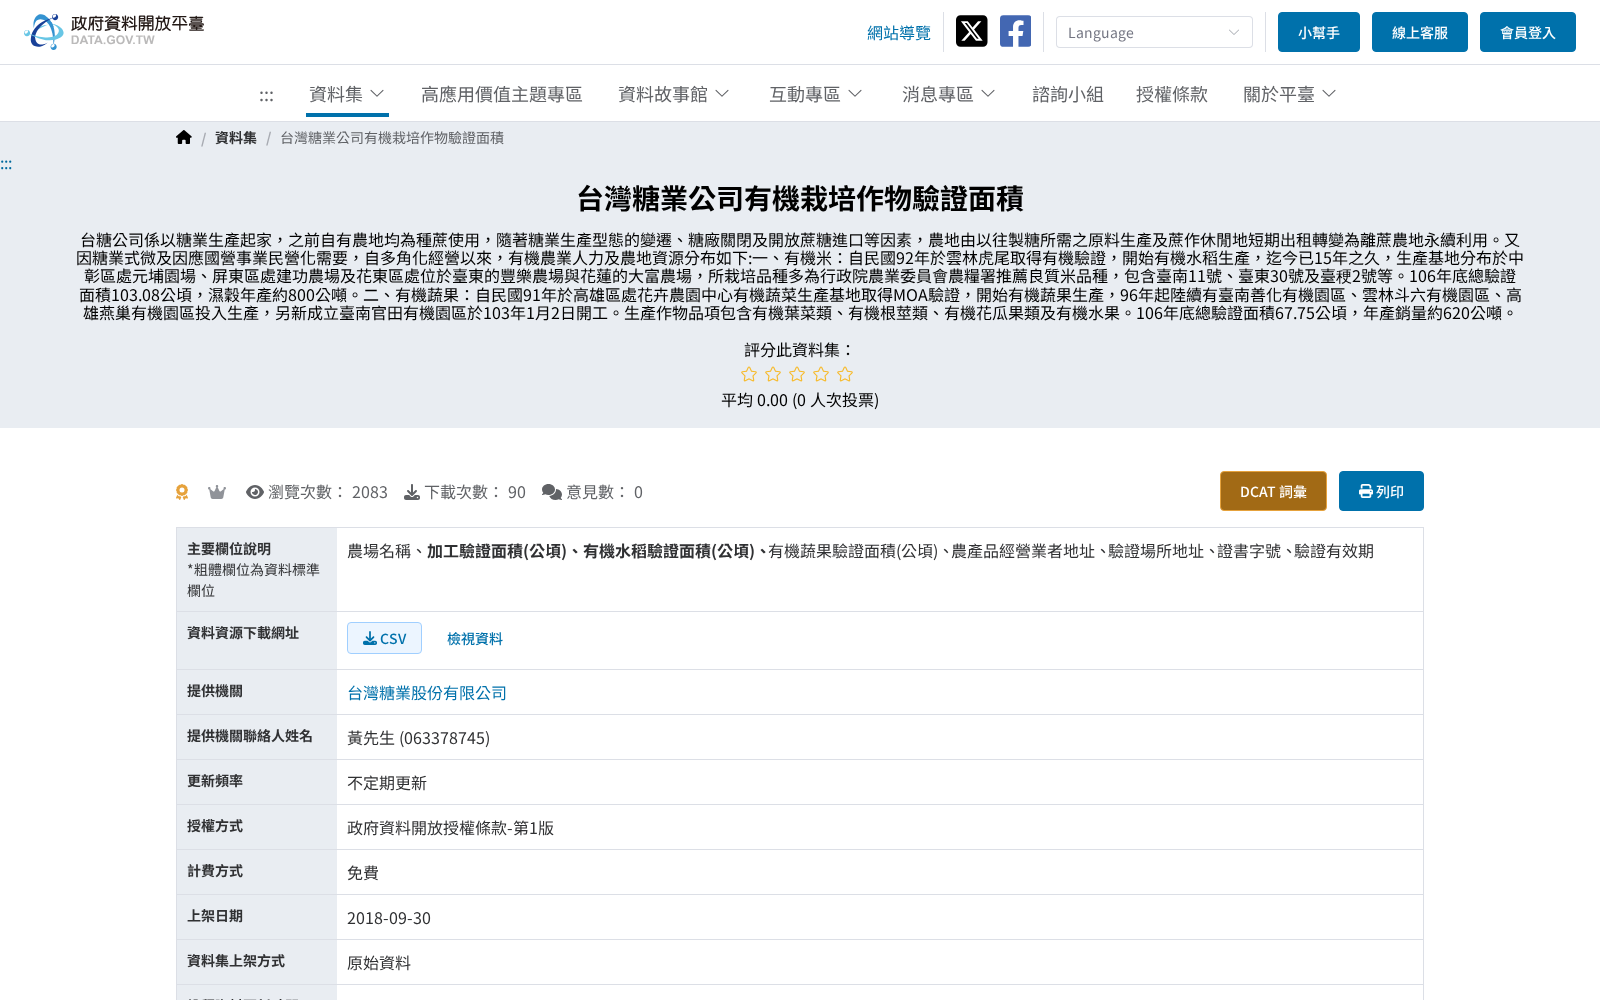Click the 提供機關聯絡人姓名 row label
This screenshot has height=1000, width=1600.
pyautogui.click(x=250, y=736)
